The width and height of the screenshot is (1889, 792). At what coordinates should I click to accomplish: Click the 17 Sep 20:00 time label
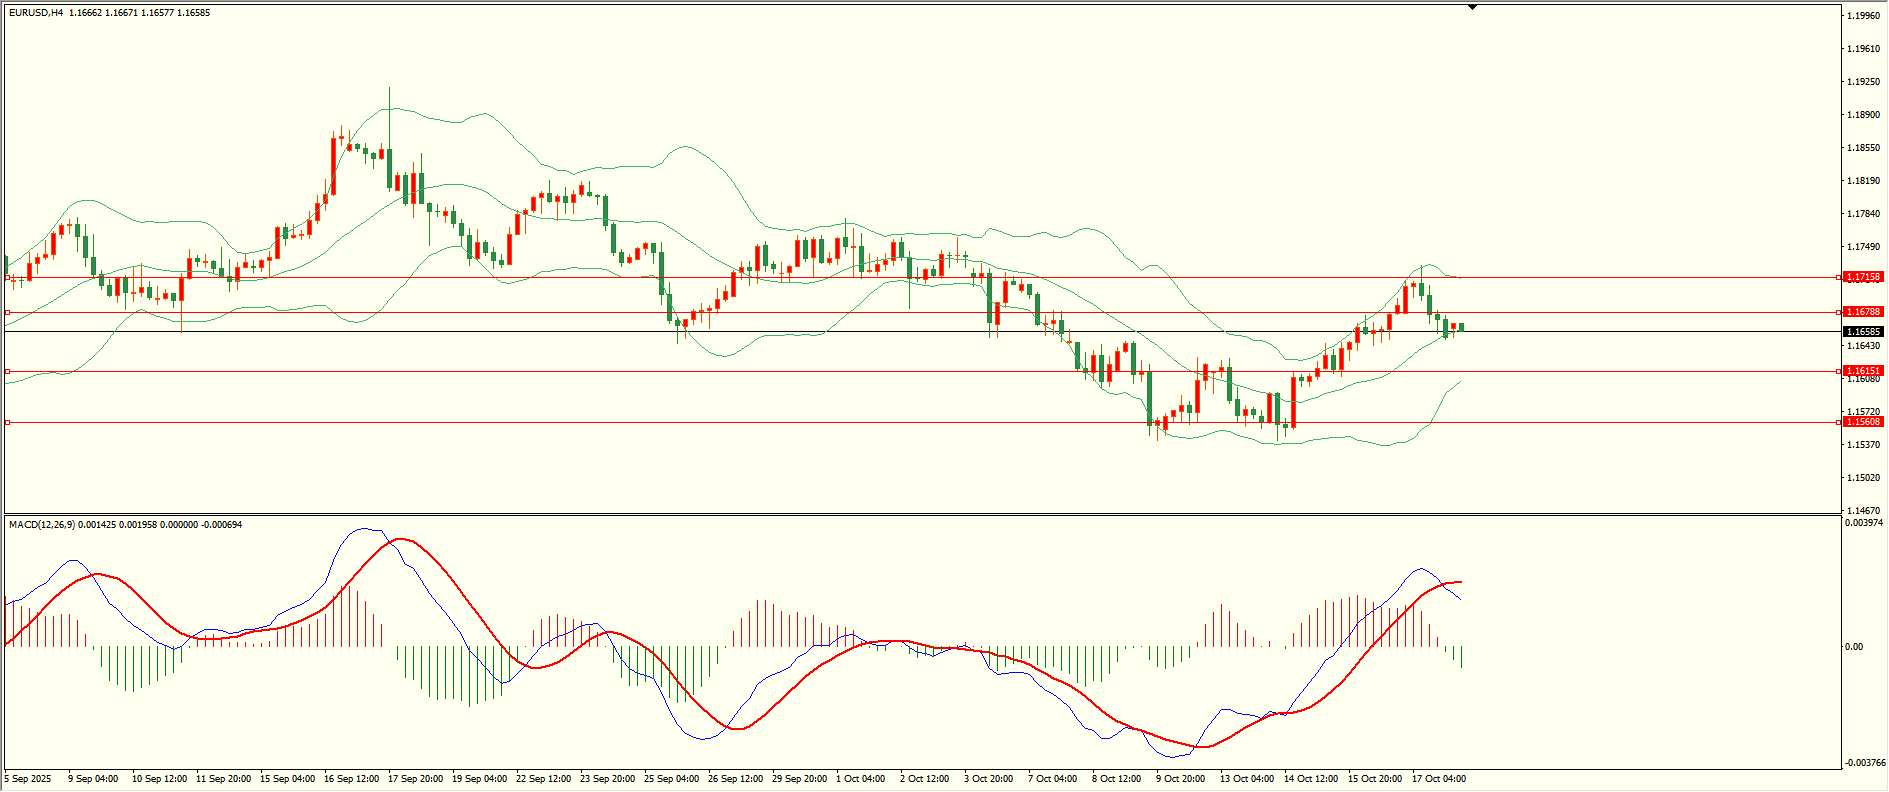(x=415, y=779)
